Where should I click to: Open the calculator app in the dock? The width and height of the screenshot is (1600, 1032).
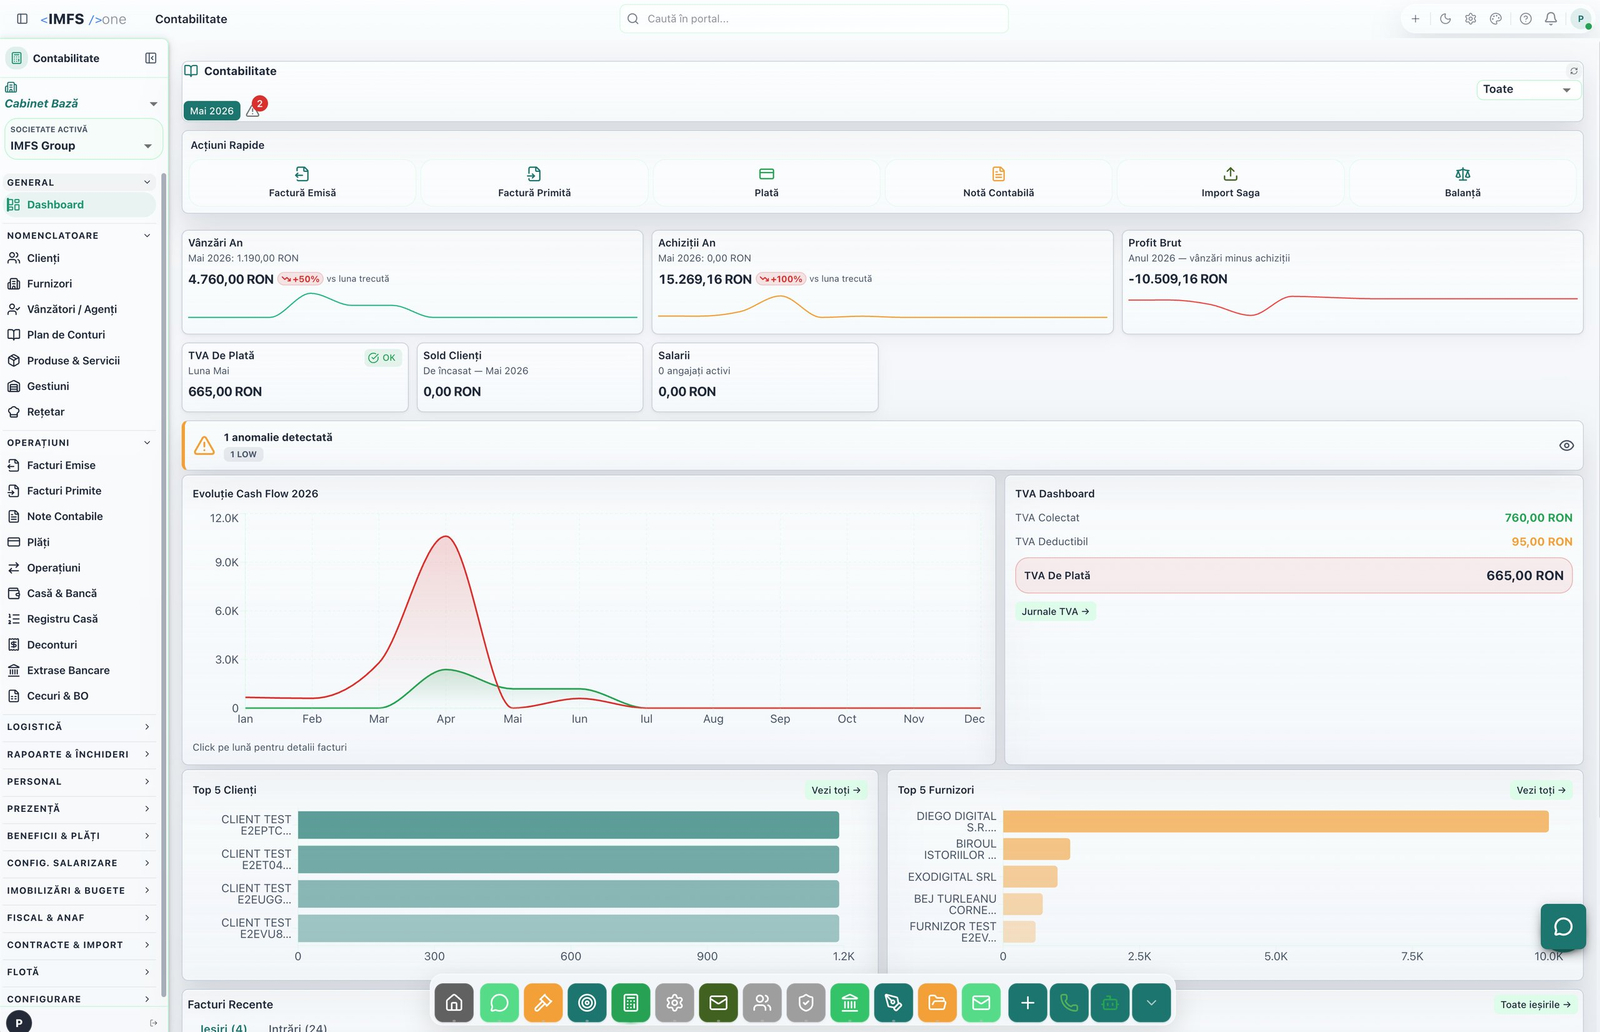click(x=631, y=1002)
